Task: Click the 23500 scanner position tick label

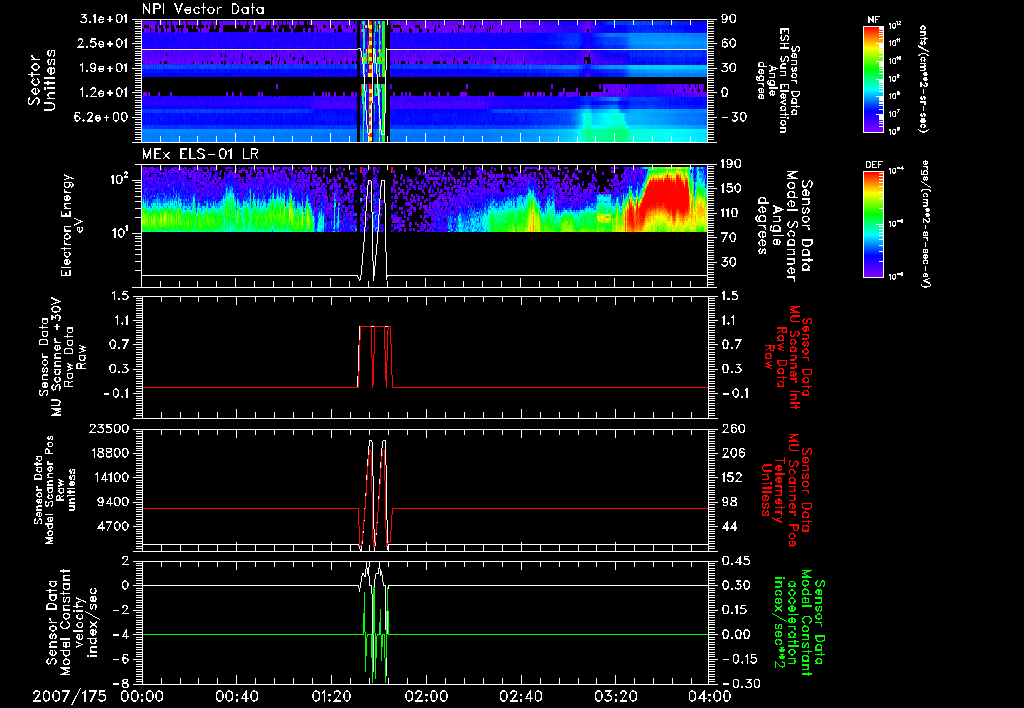Action: pyautogui.click(x=110, y=429)
